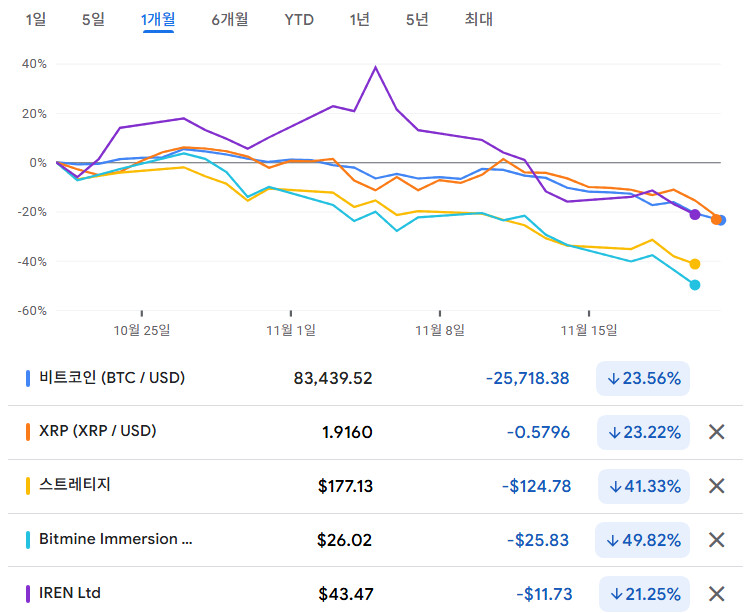
Task: Open the XRP (XRP / USD) row
Action: click(x=97, y=431)
